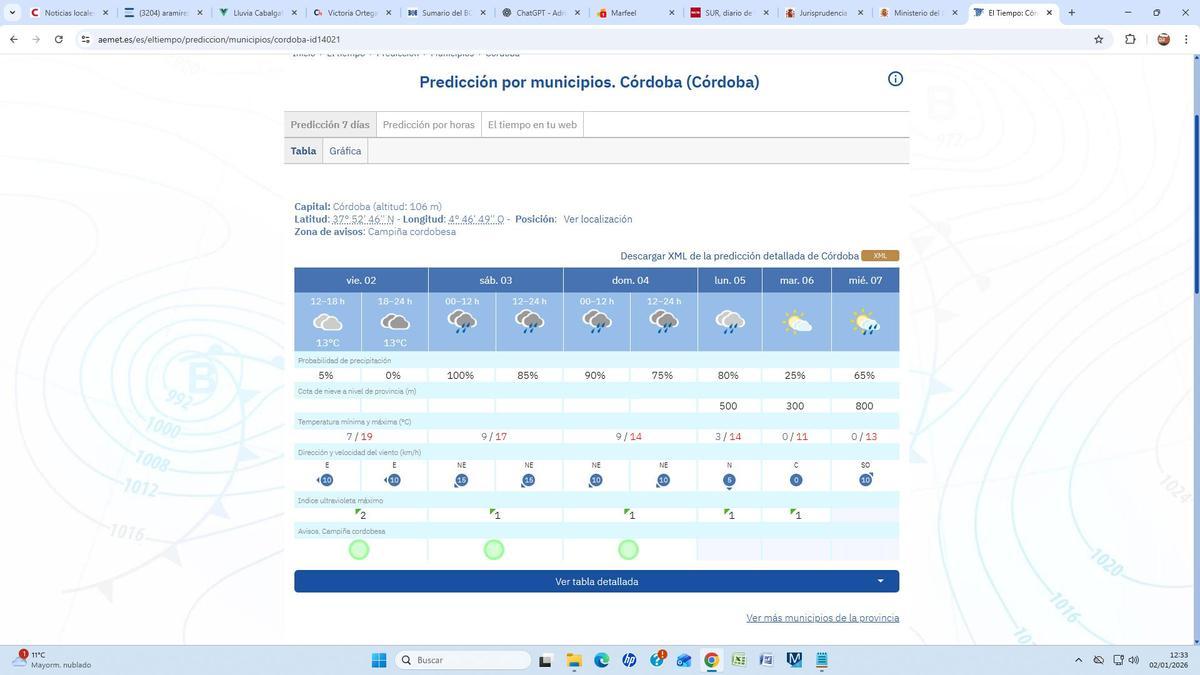Switch to the 'Predicción por horas' tab
Screen dimensions: 1200x675
click(430, 124)
